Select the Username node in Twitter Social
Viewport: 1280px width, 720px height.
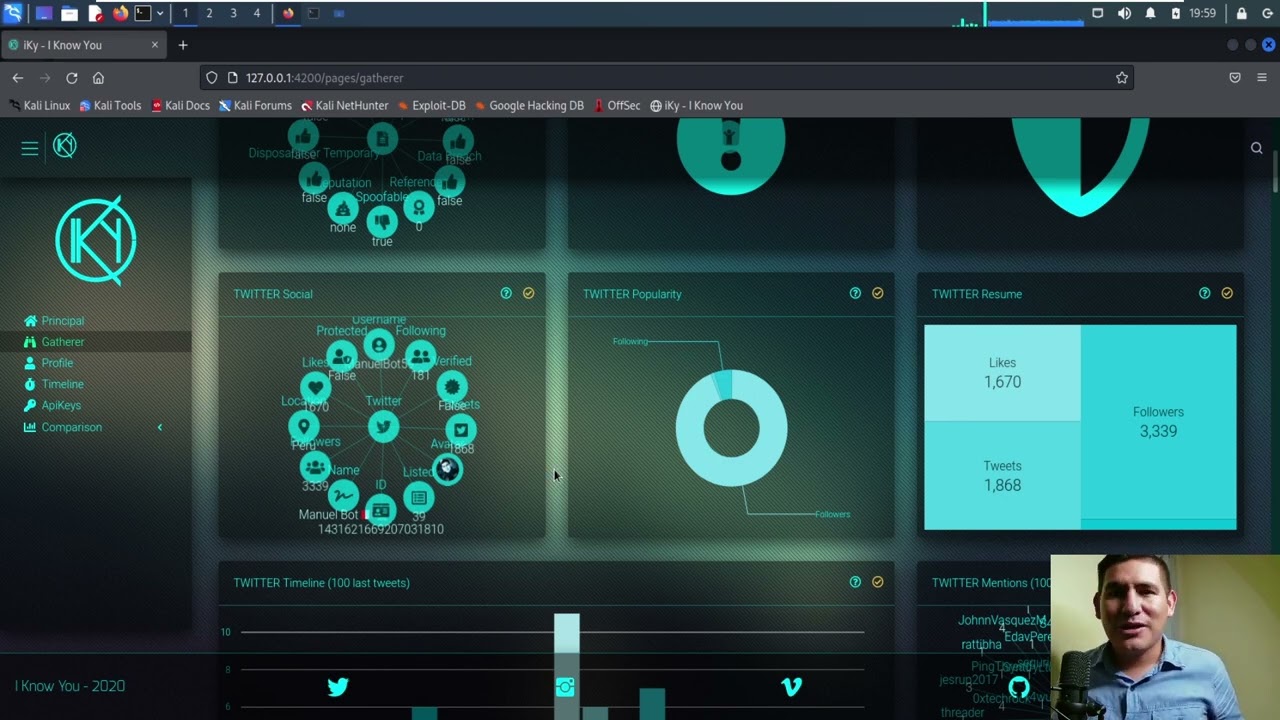click(379, 346)
